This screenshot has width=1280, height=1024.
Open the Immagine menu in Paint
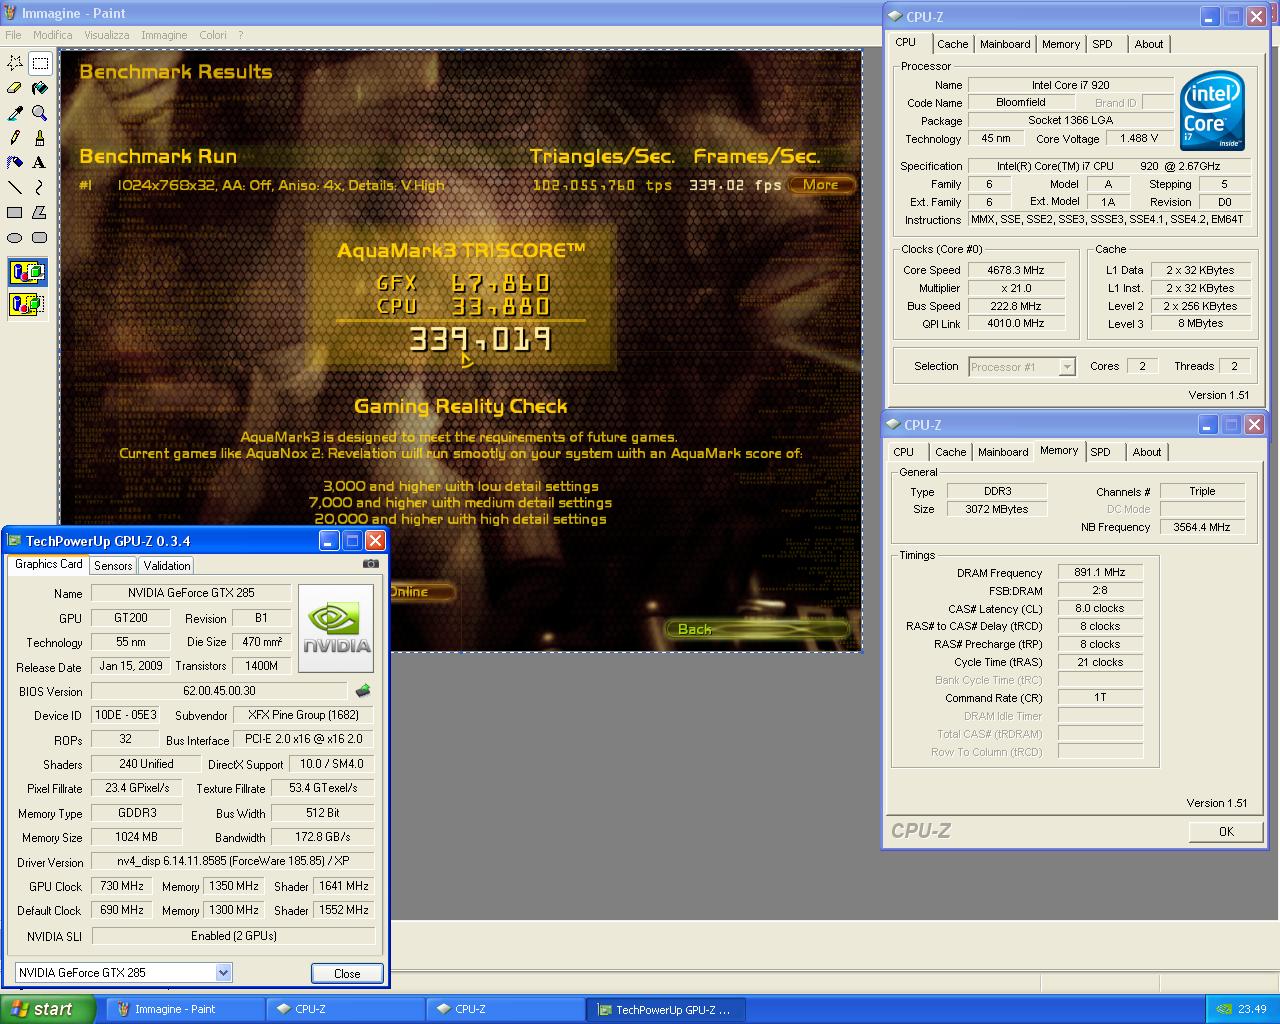point(164,35)
